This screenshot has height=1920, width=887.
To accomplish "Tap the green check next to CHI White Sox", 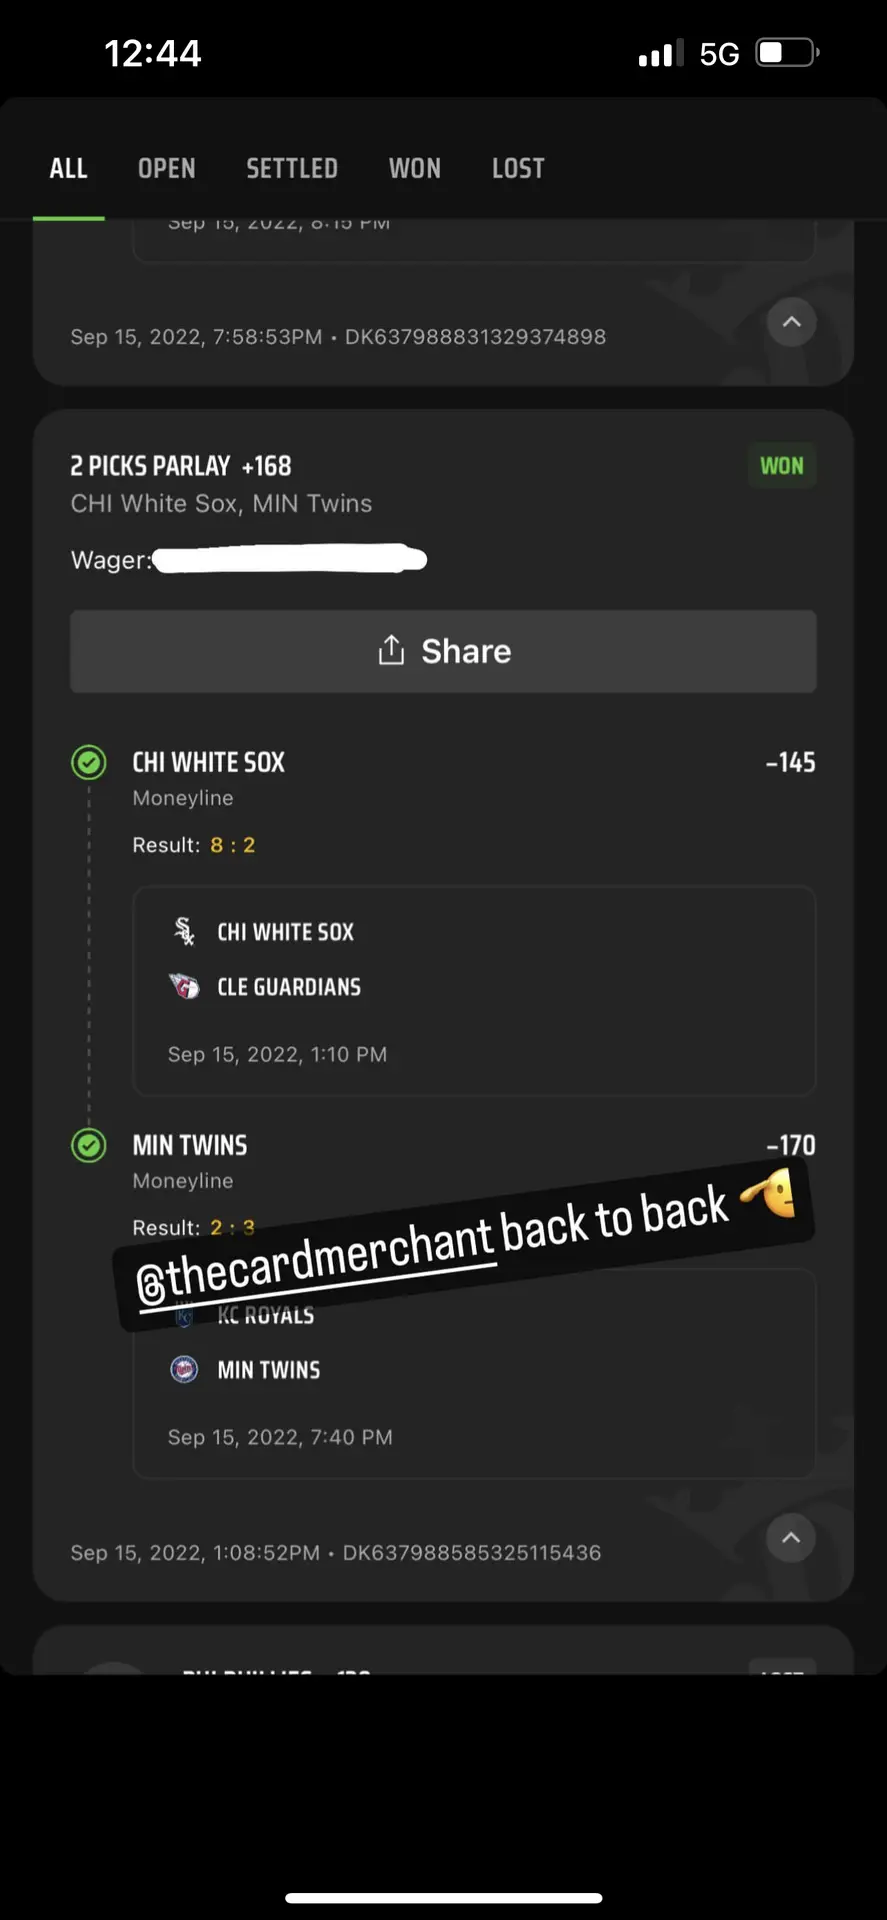I will (89, 762).
